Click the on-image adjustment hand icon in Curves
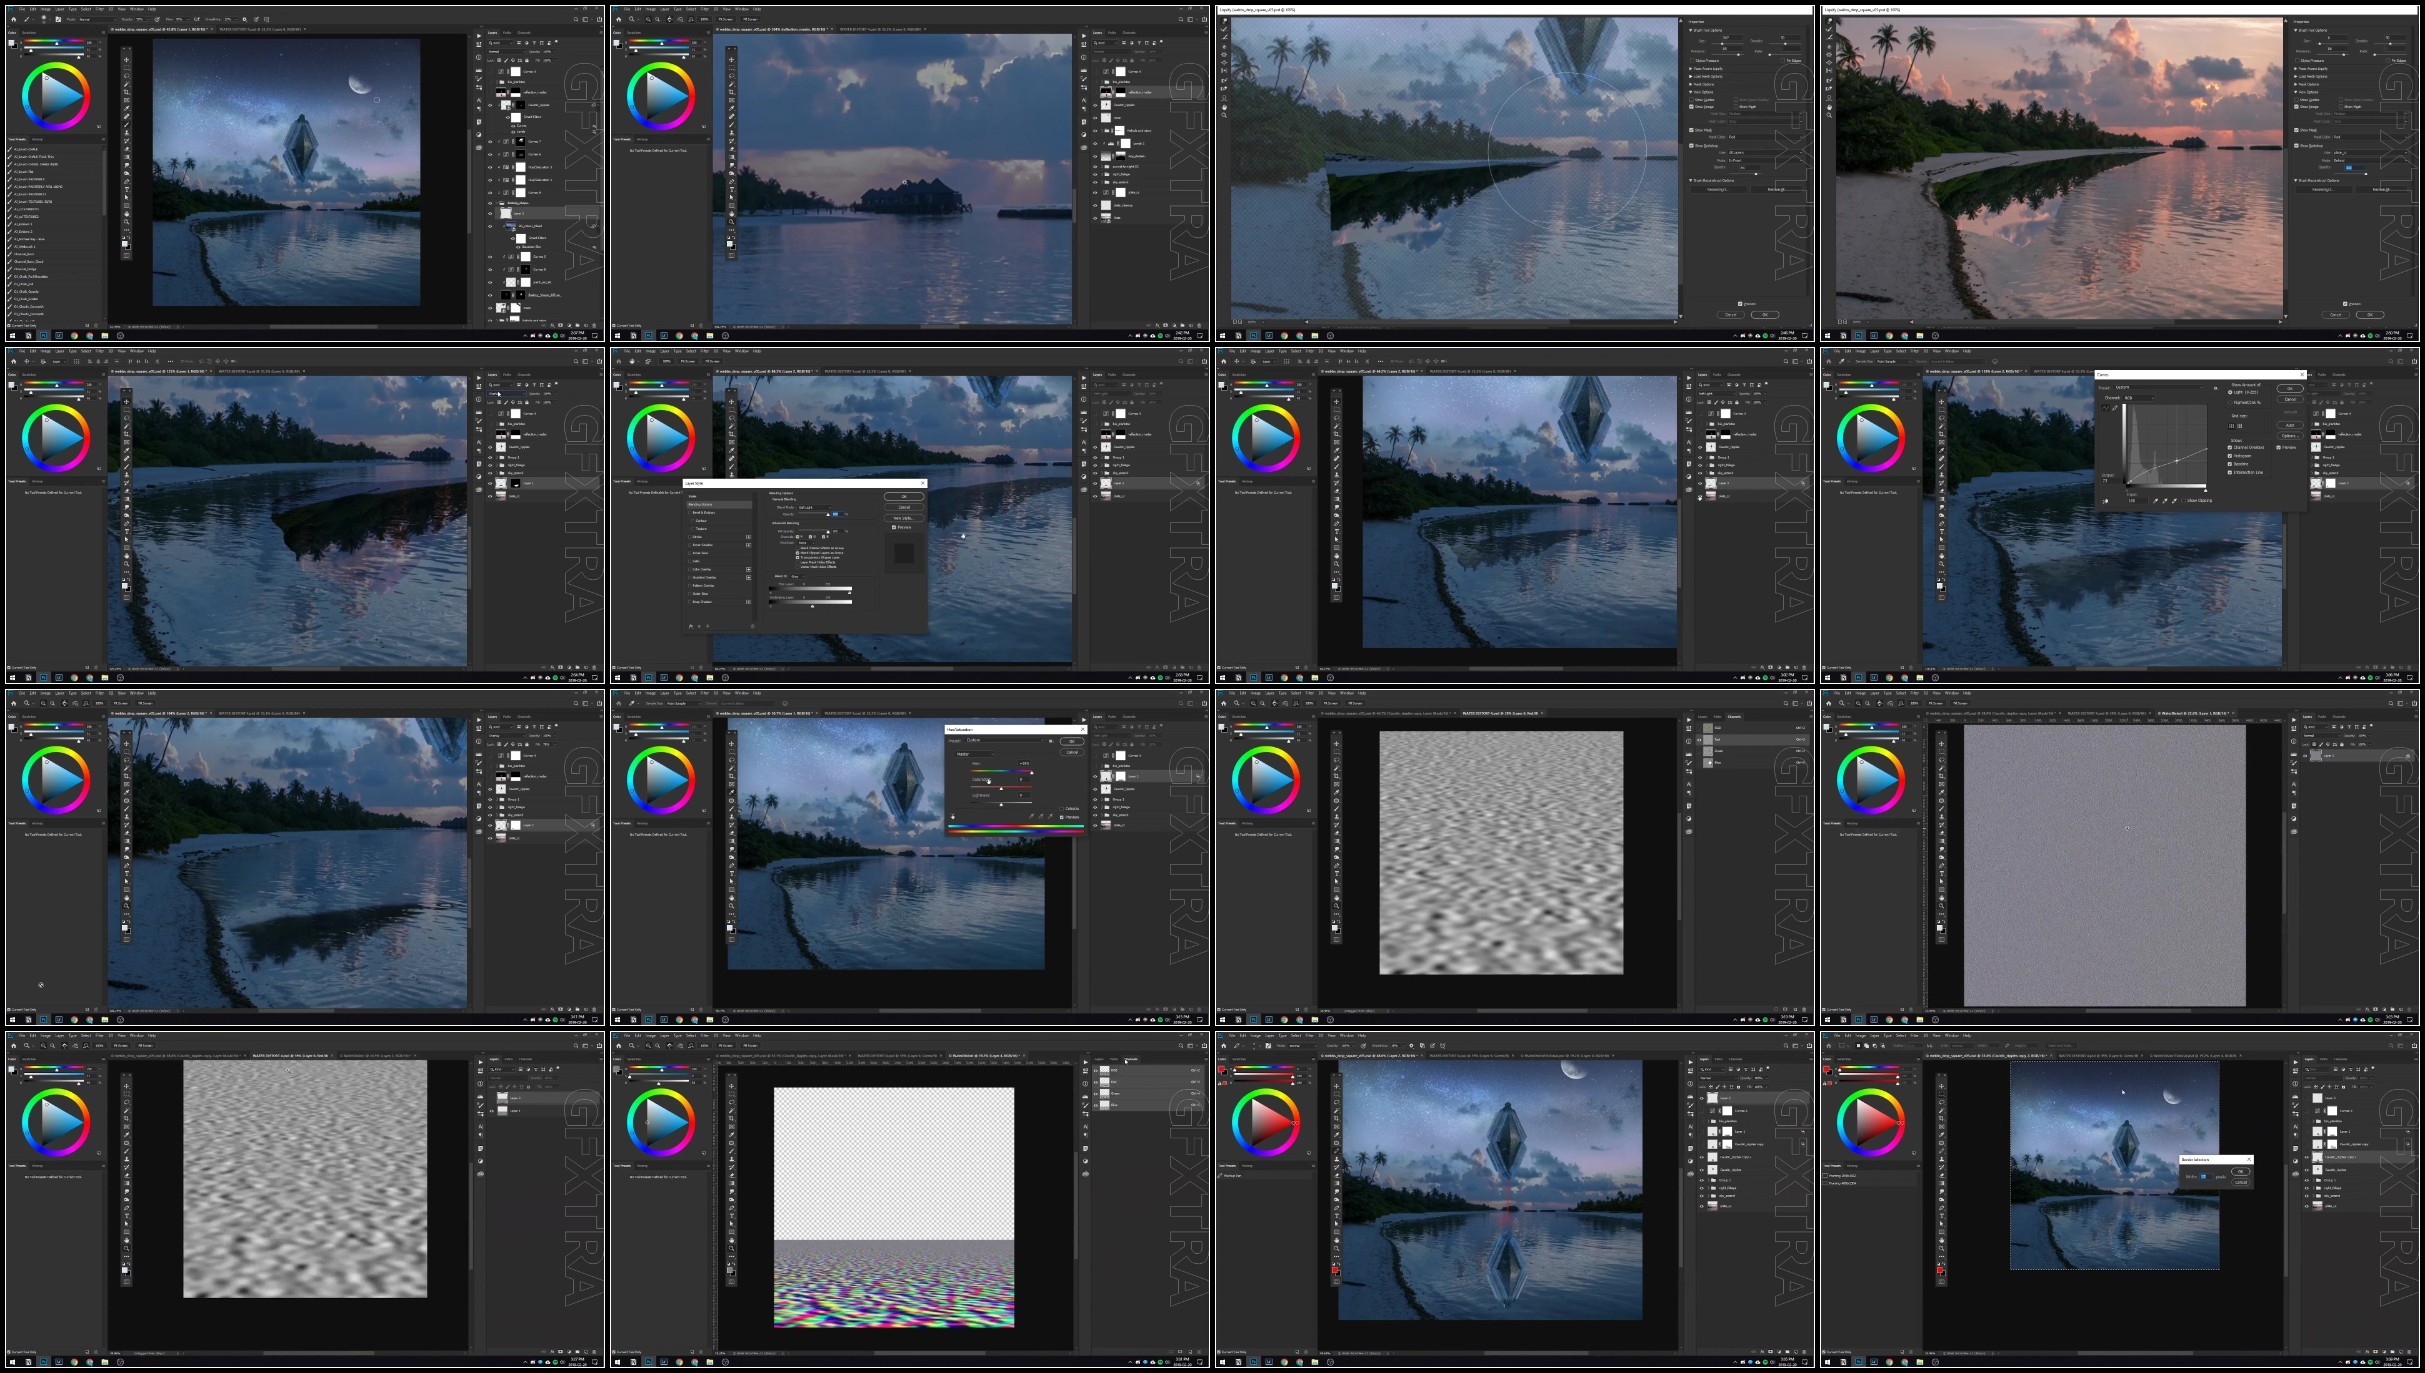The width and height of the screenshot is (2425, 1373). [x=2105, y=501]
